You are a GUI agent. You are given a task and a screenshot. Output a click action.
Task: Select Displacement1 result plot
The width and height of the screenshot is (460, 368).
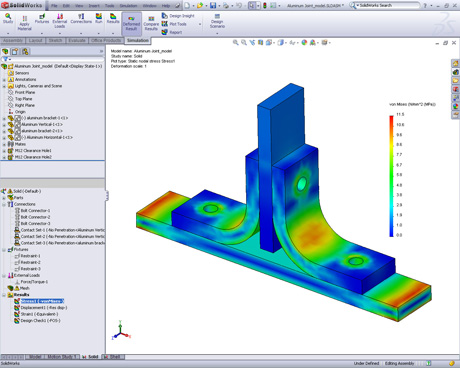[44, 307]
